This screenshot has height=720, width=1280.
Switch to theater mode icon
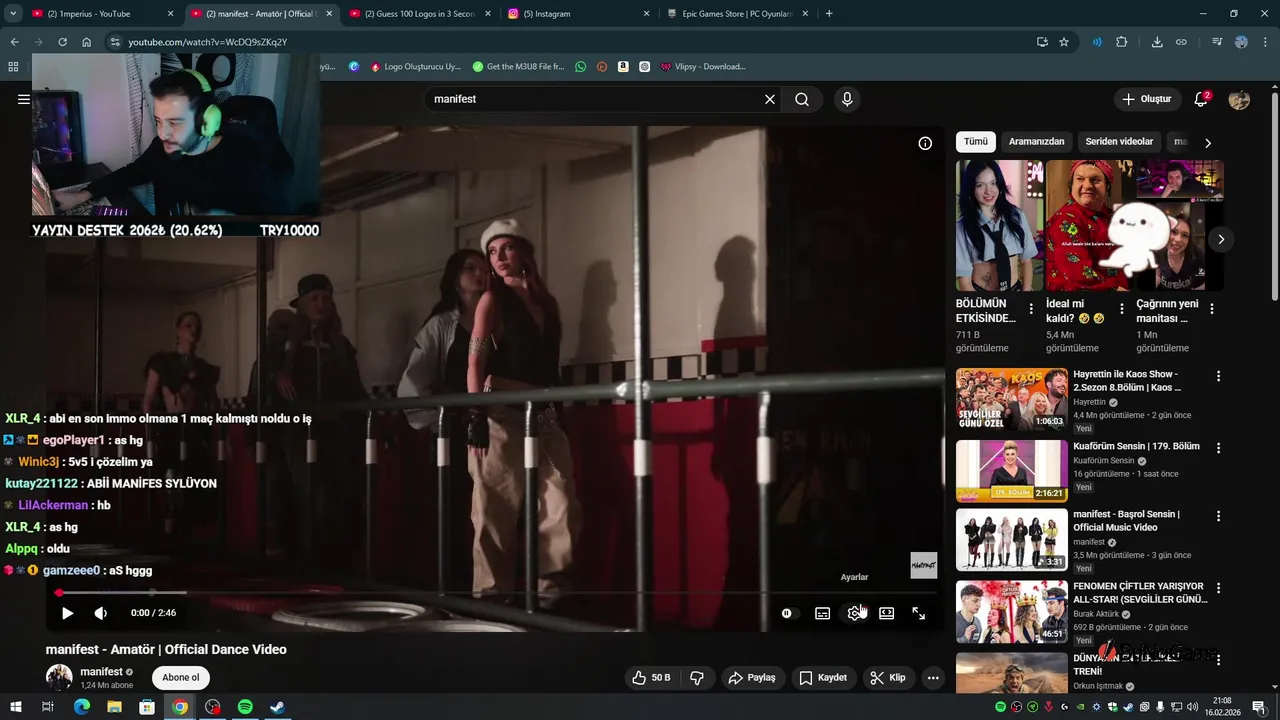pyautogui.click(x=886, y=613)
